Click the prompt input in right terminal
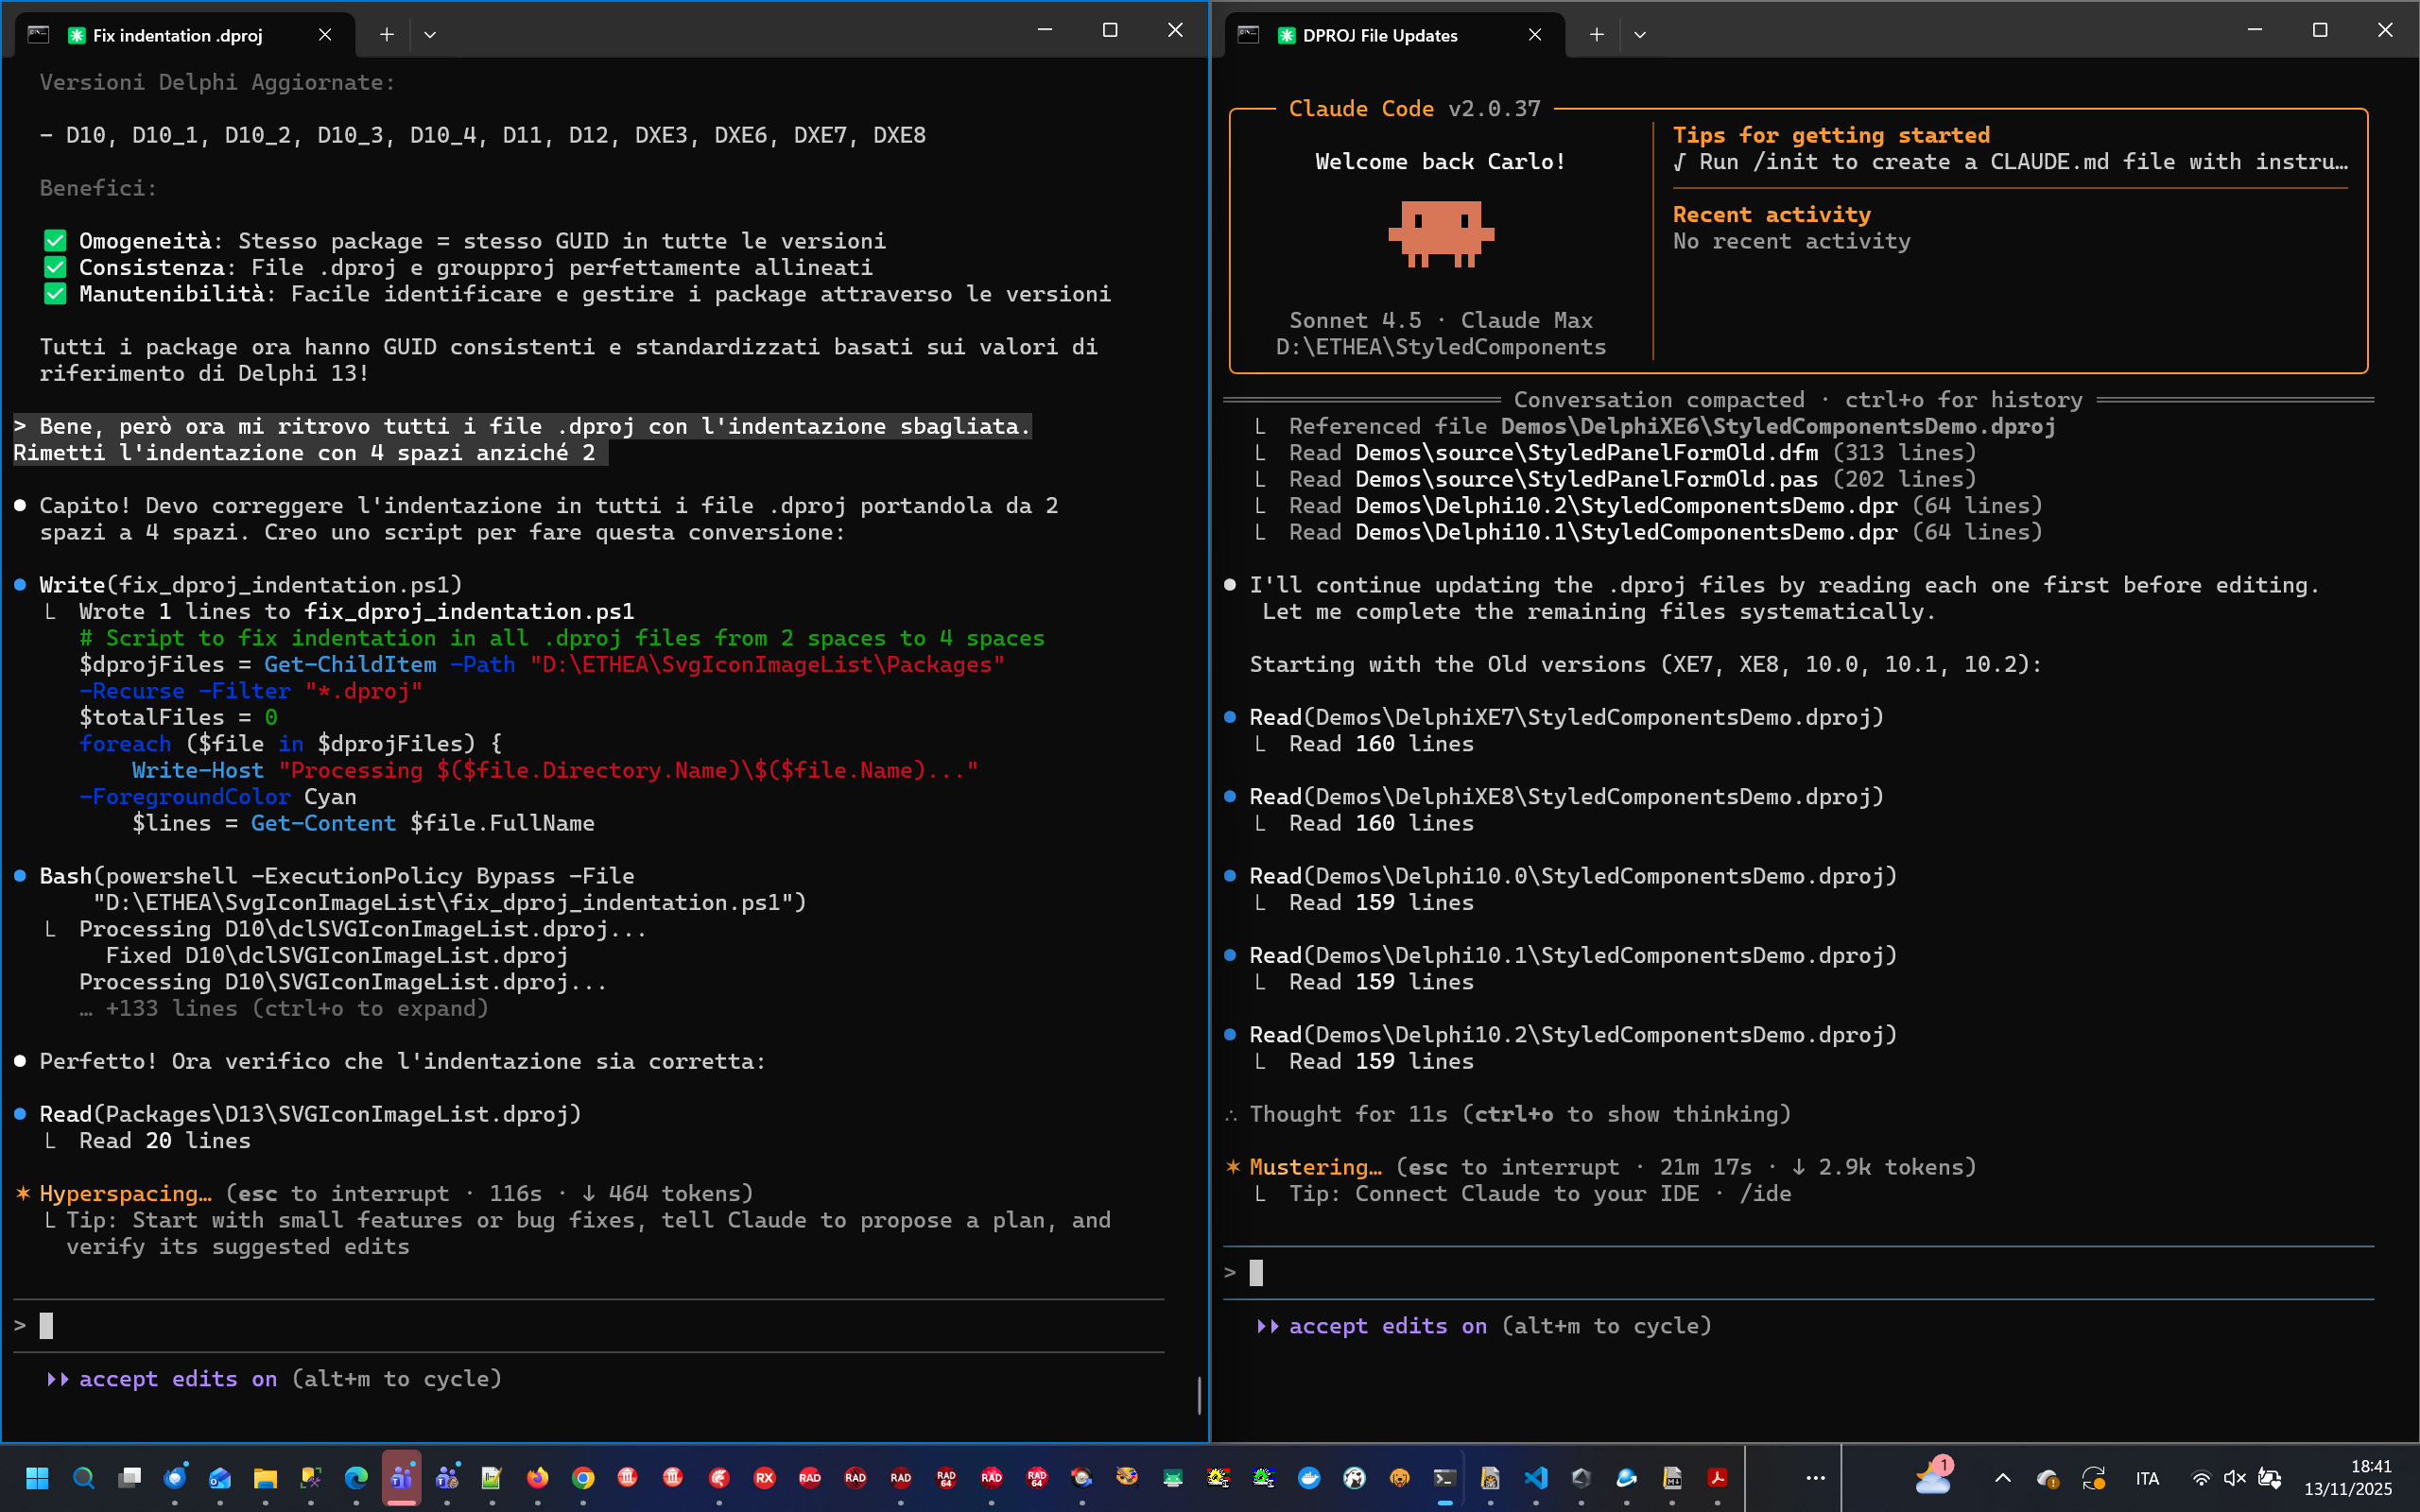The width and height of the screenshot is (2420, 1512). coord(1800,1272)
